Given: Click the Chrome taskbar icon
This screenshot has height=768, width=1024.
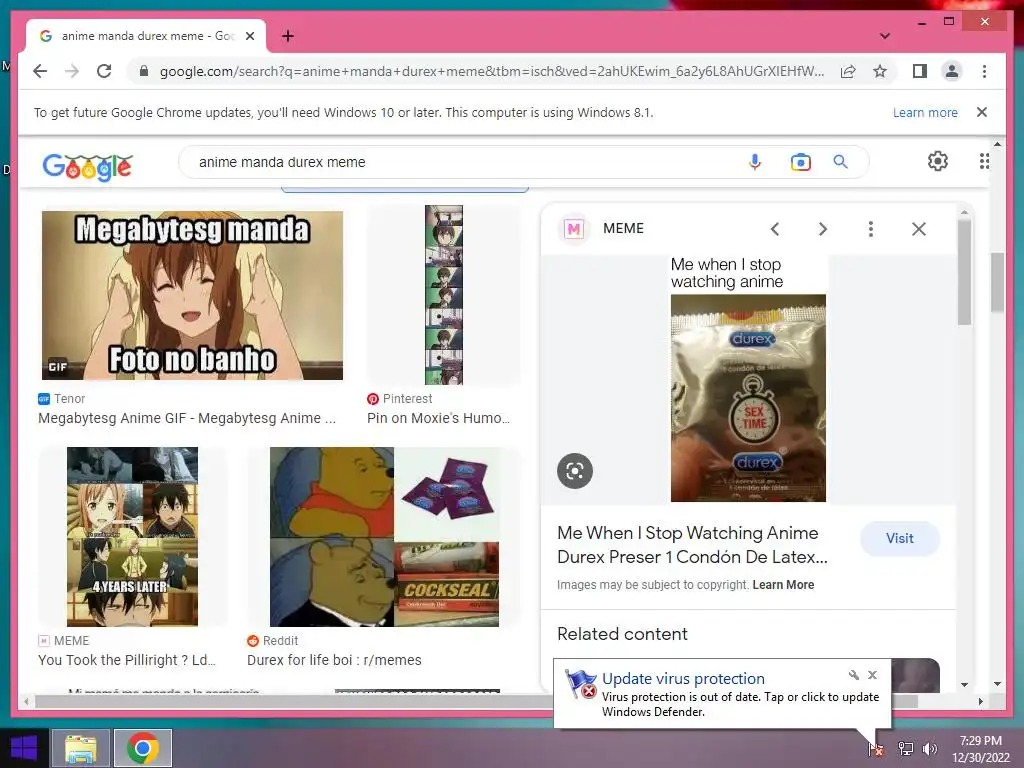Looking at the screenshot, I should (143, 748).
